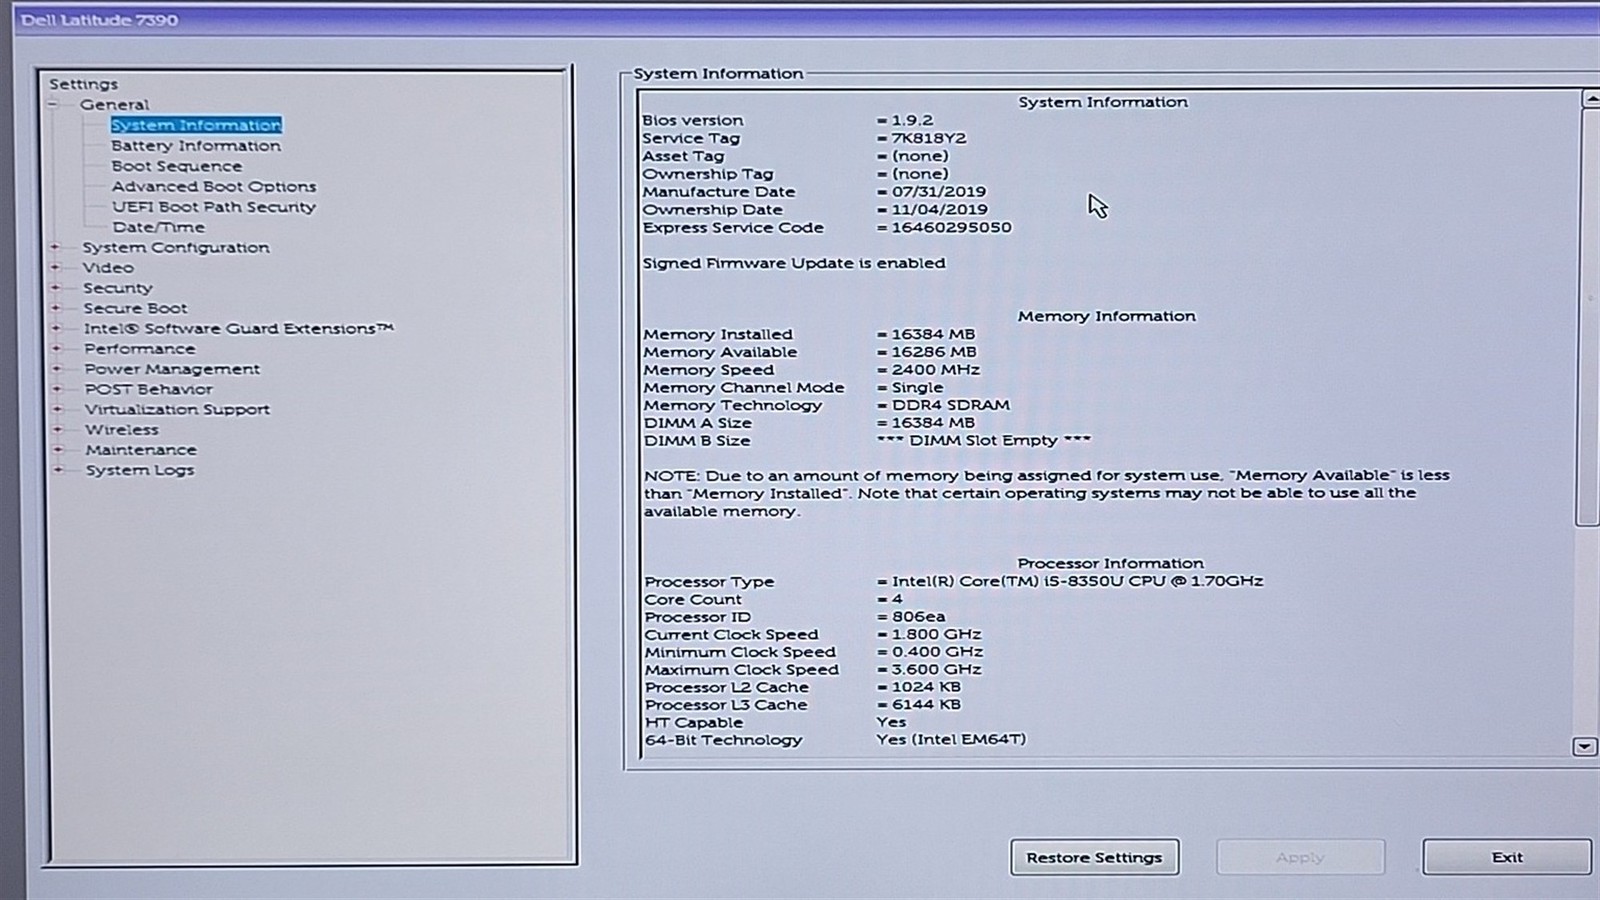The image size is (1600, 900).
Task: Expand the Secure Boot section
Action: click(x=56, y=308)
